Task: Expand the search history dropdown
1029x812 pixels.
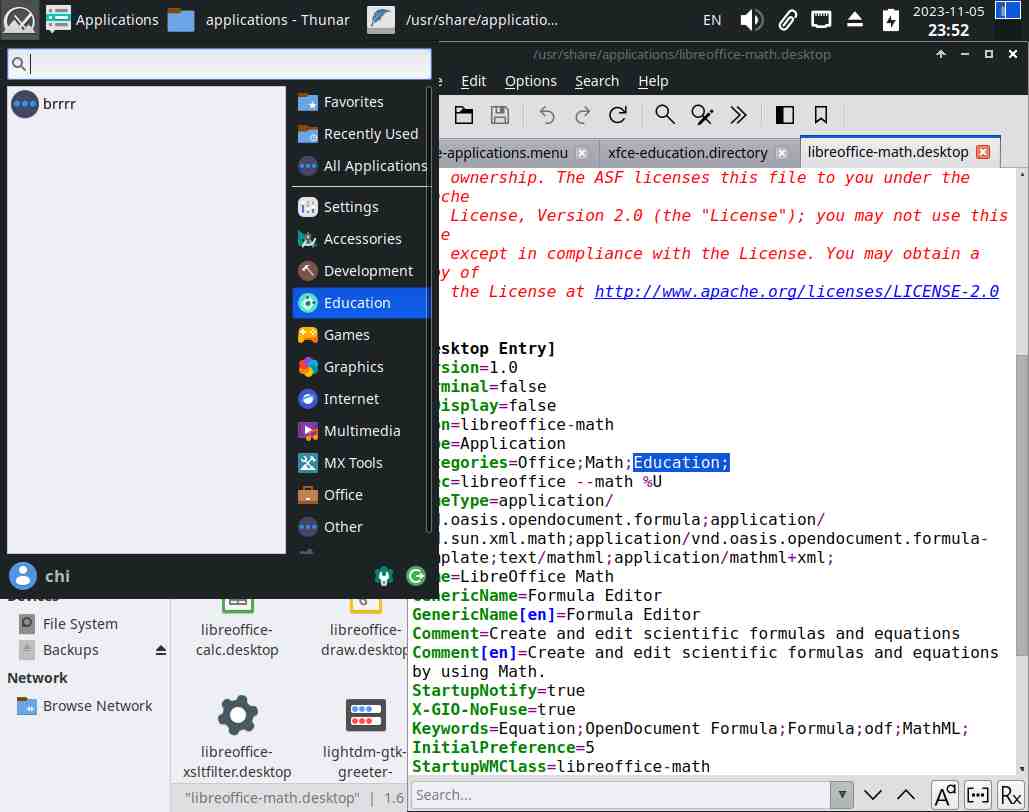Action: pos(843,795)
